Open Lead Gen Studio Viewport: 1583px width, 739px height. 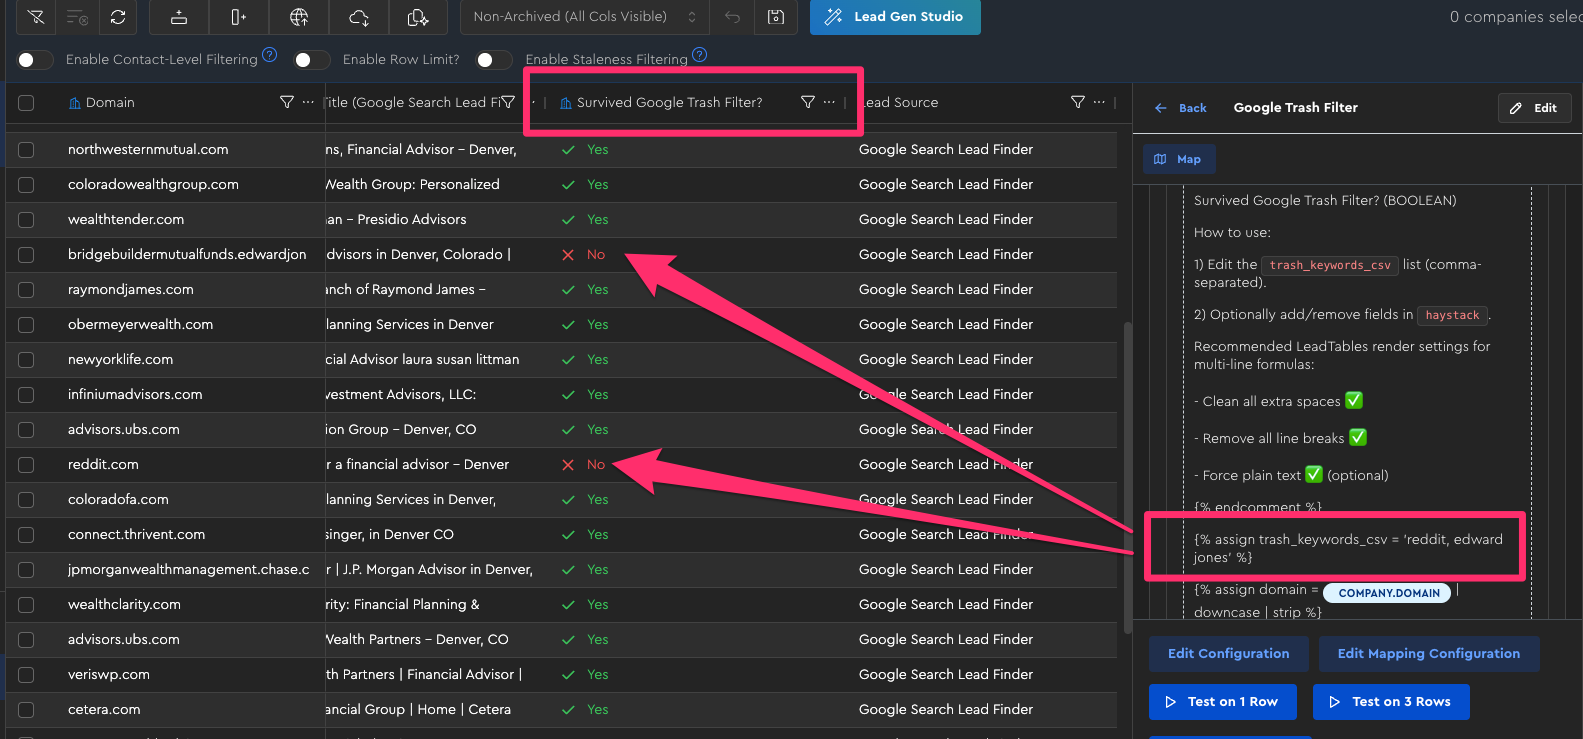point(895,17)
